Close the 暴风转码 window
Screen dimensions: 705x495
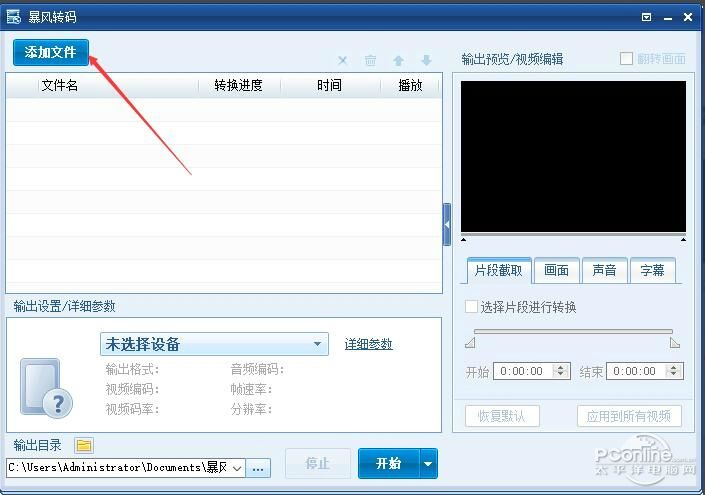click(x=688, y=17)
